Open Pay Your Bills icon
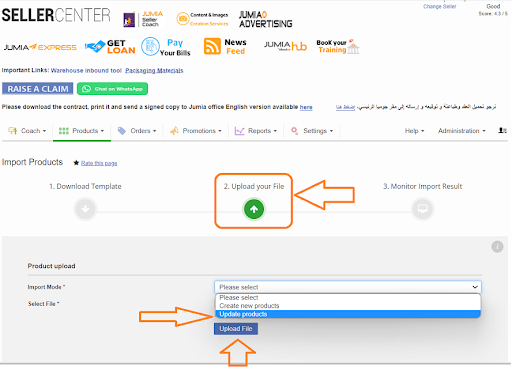 166,47
